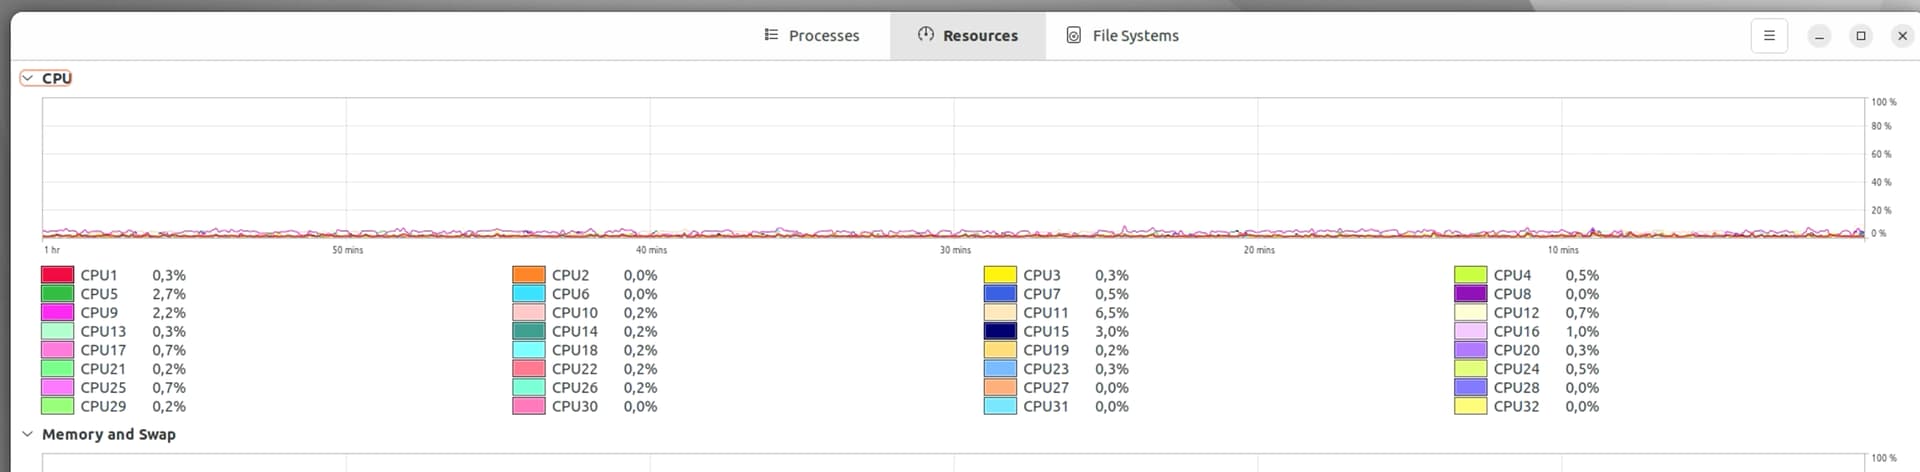1920x472 pixels.
Task: Change the CPU14 teal color swatch
Action: coord(528,331)
